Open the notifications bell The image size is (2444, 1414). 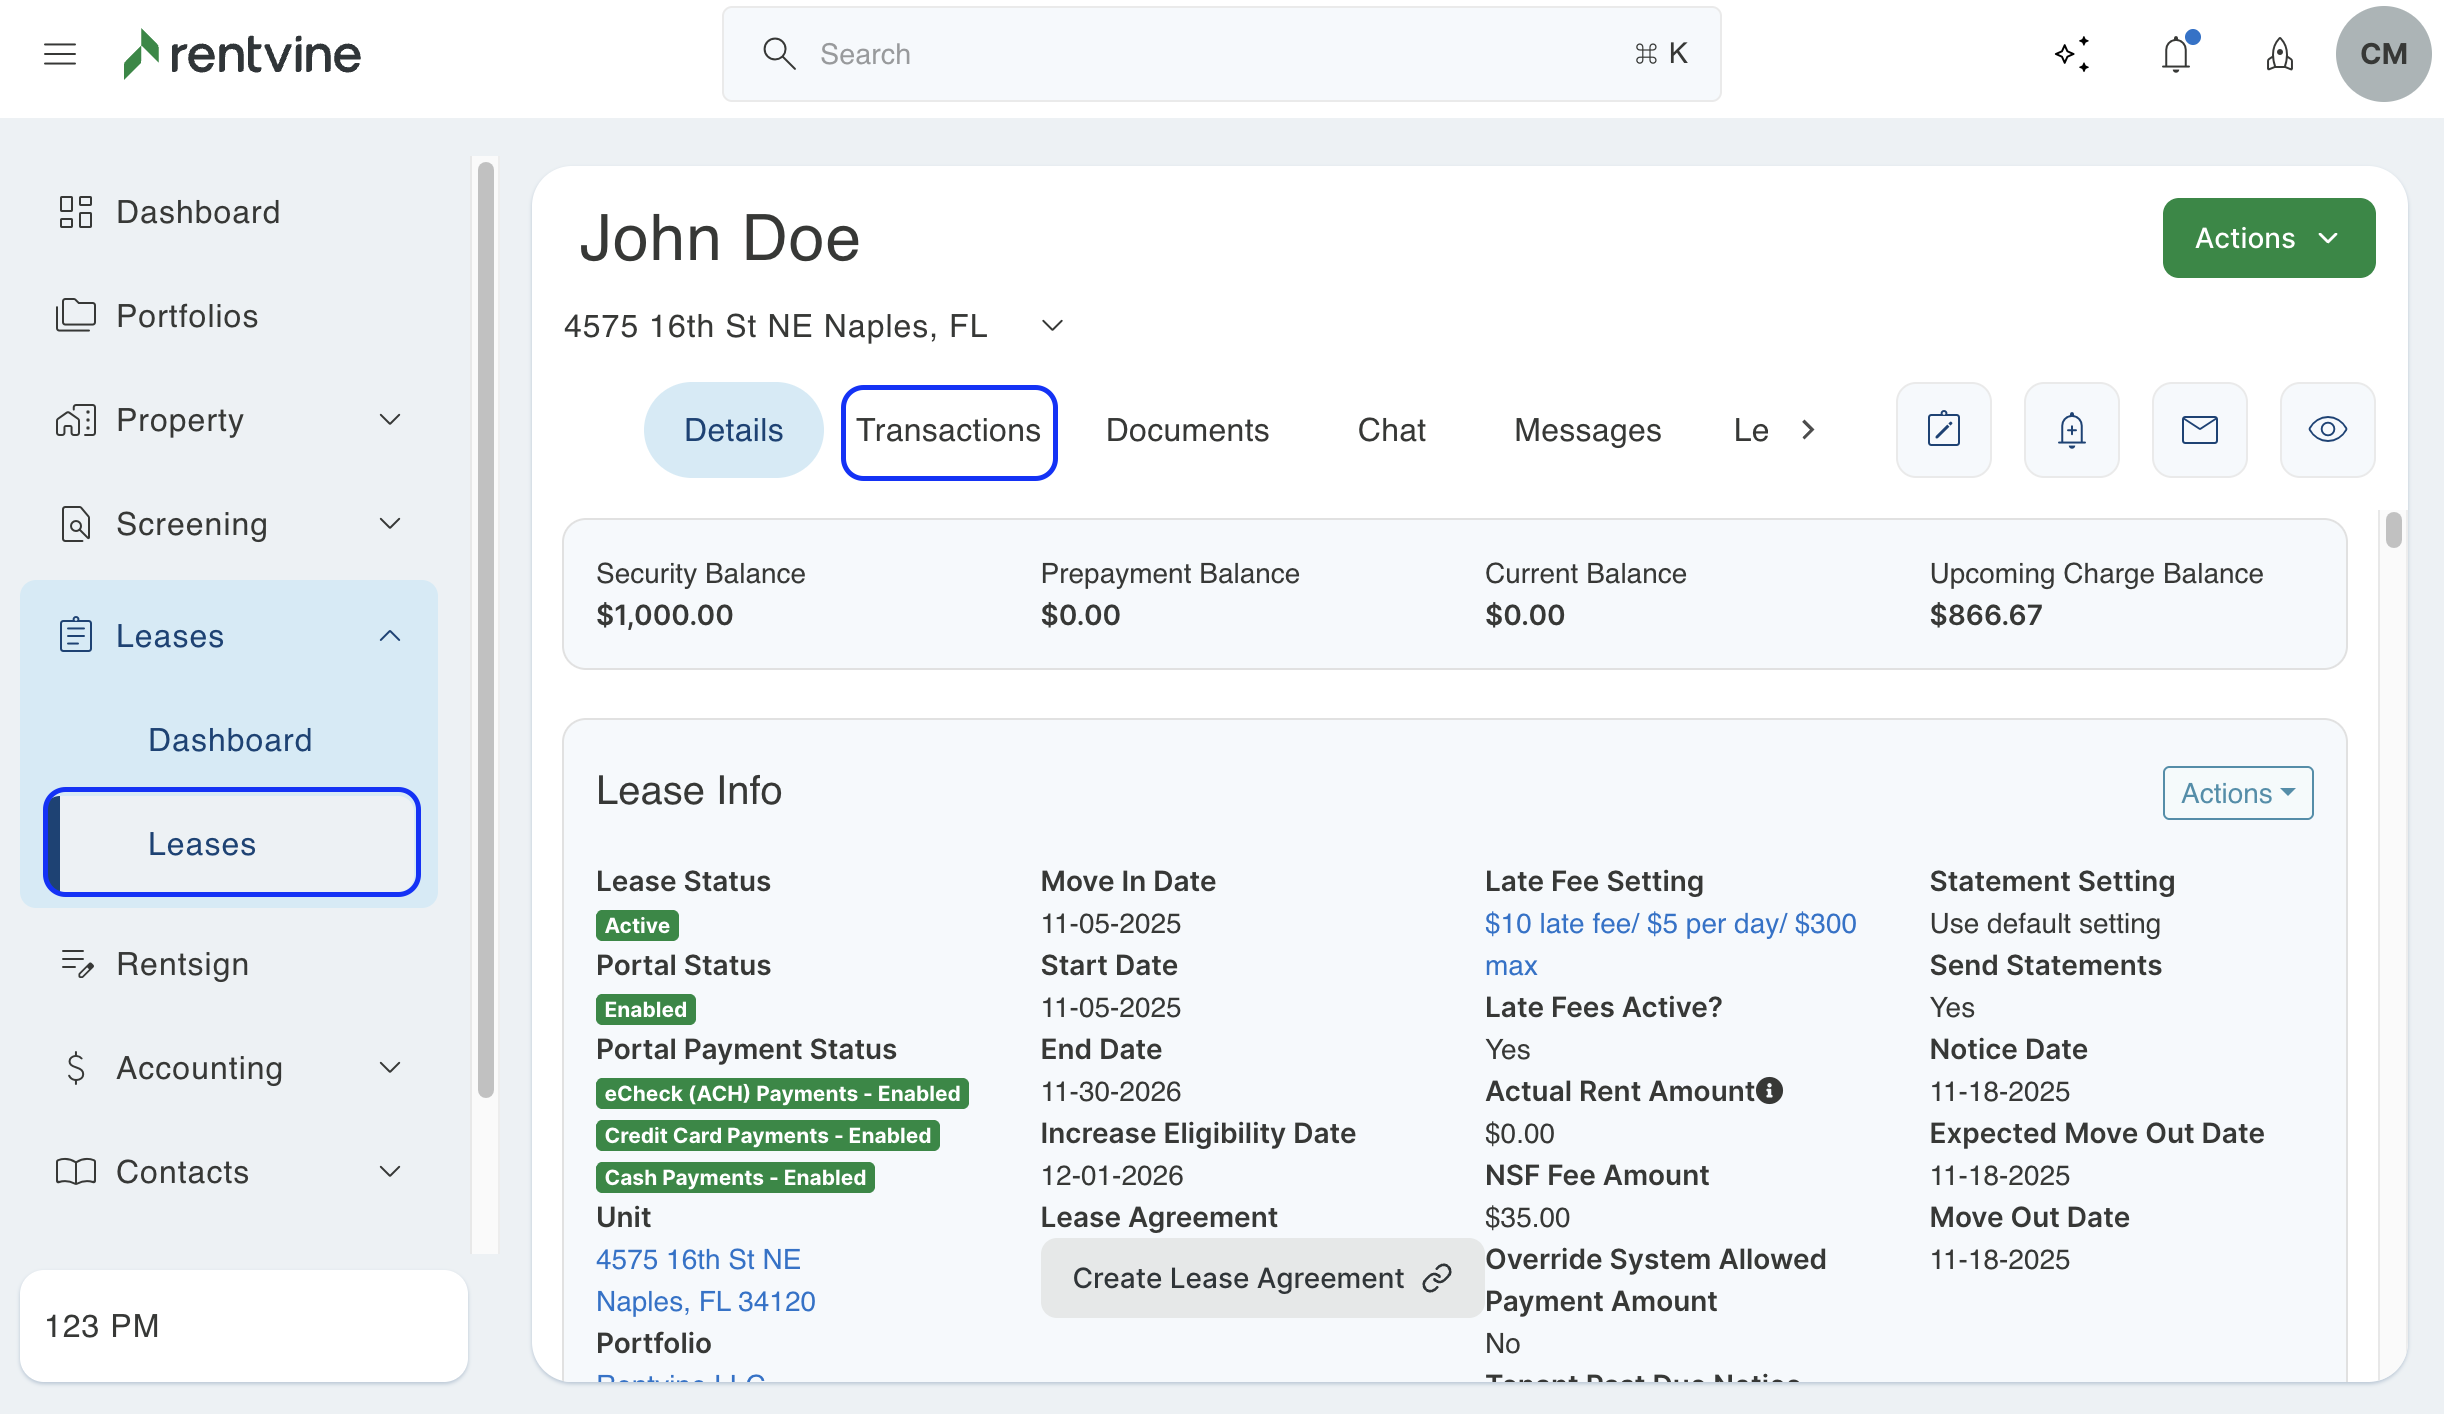pyautogui.click(x=2176, y=54)
